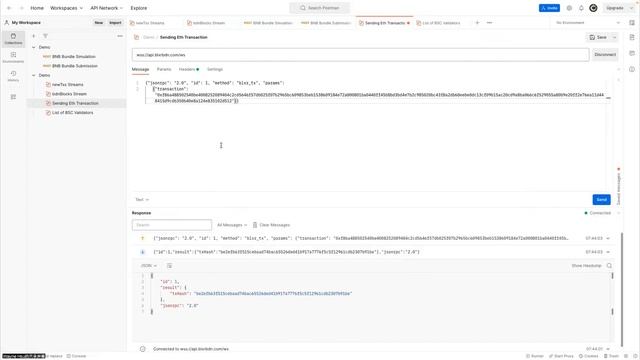Click the New button in My Workspace
This screenshot has width=640, height=360.
tap(99, 22)
